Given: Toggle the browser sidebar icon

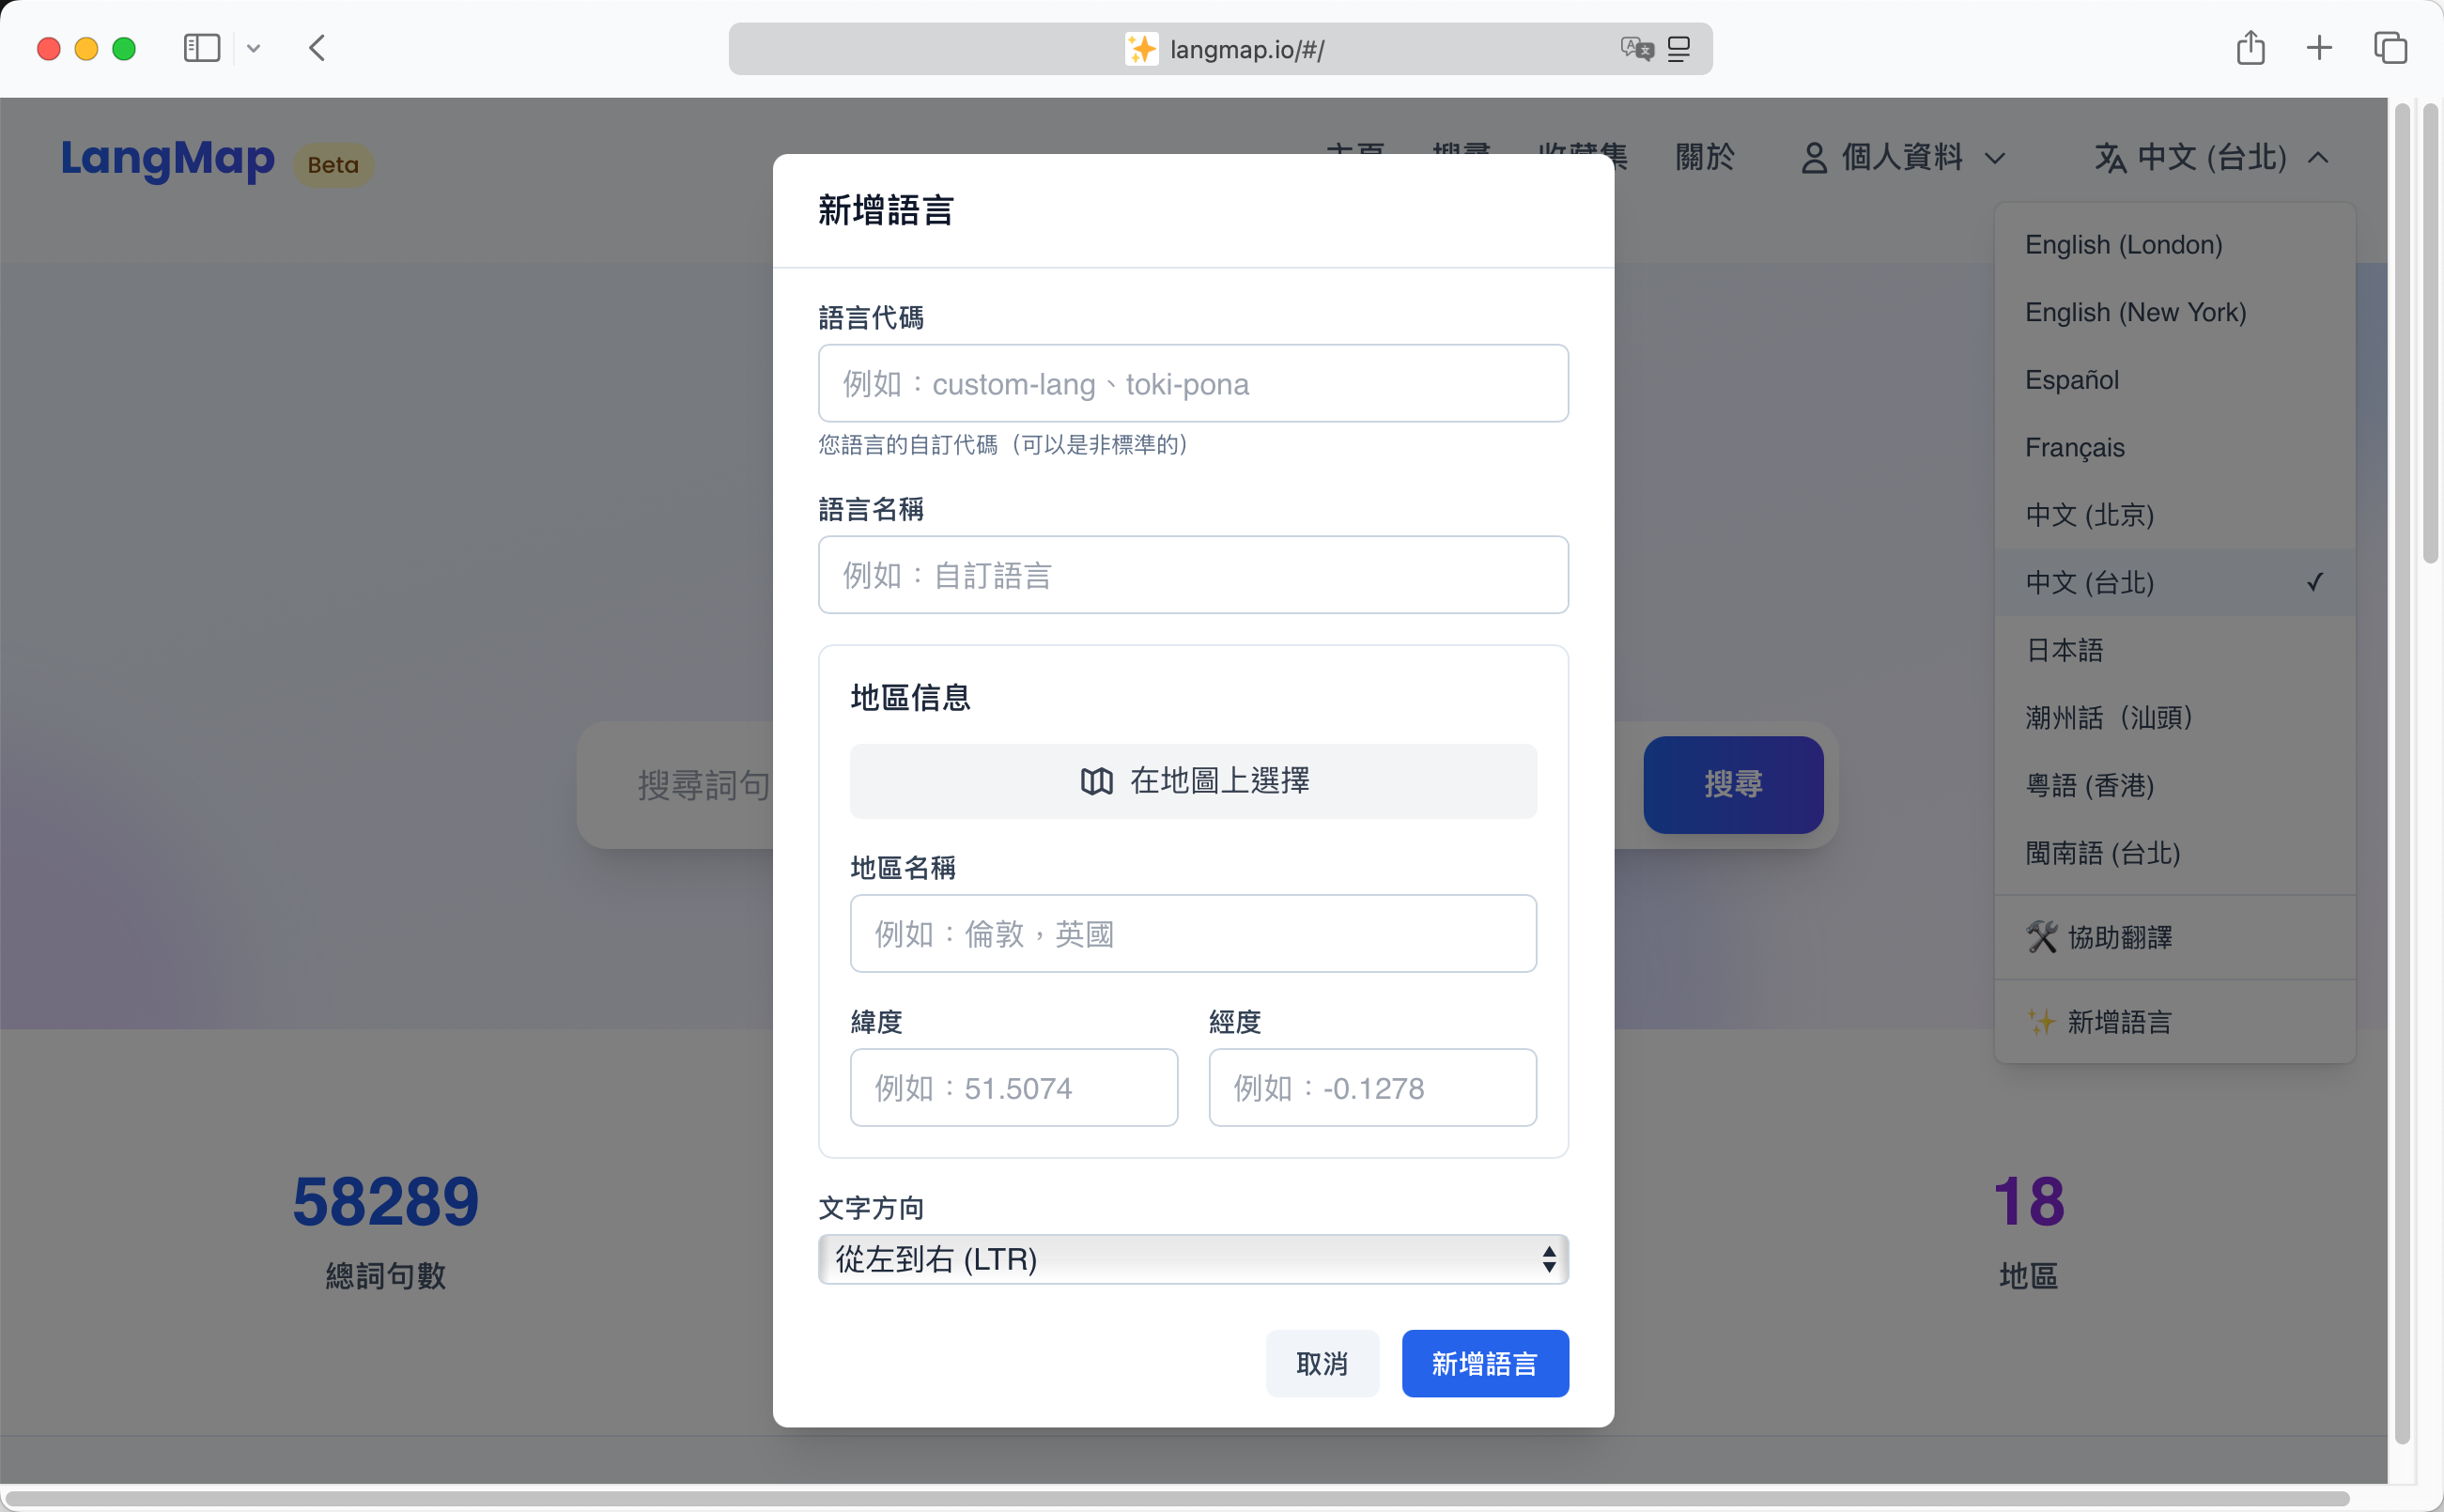Looking at the screenshot, I should click(201, 47).
